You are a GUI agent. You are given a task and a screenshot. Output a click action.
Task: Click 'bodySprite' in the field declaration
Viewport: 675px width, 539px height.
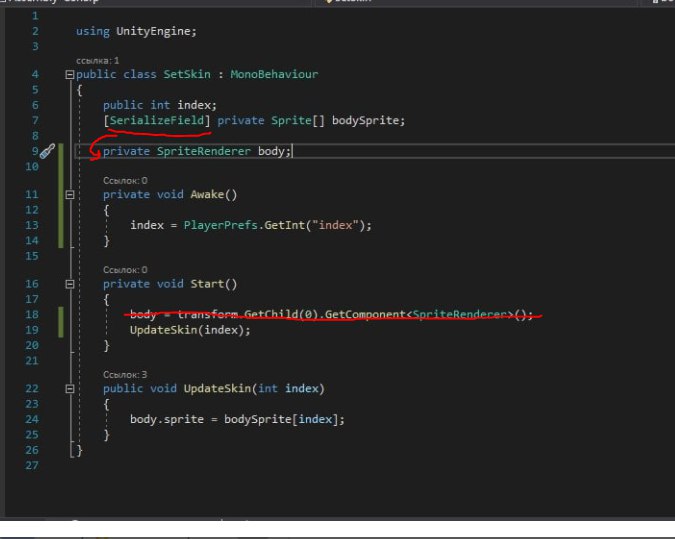365,121
